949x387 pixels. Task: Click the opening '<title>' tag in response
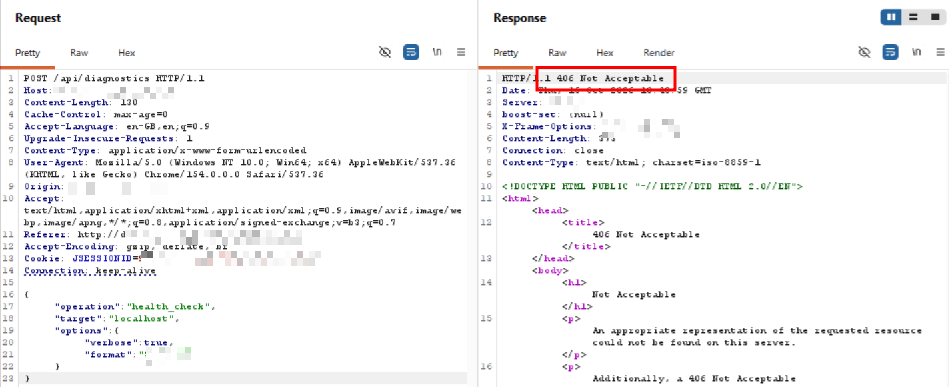[583, 222]
